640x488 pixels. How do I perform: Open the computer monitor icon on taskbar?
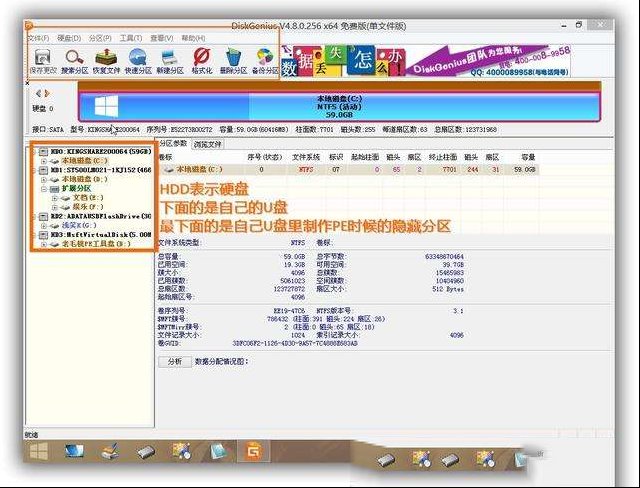tap(75, 451)
